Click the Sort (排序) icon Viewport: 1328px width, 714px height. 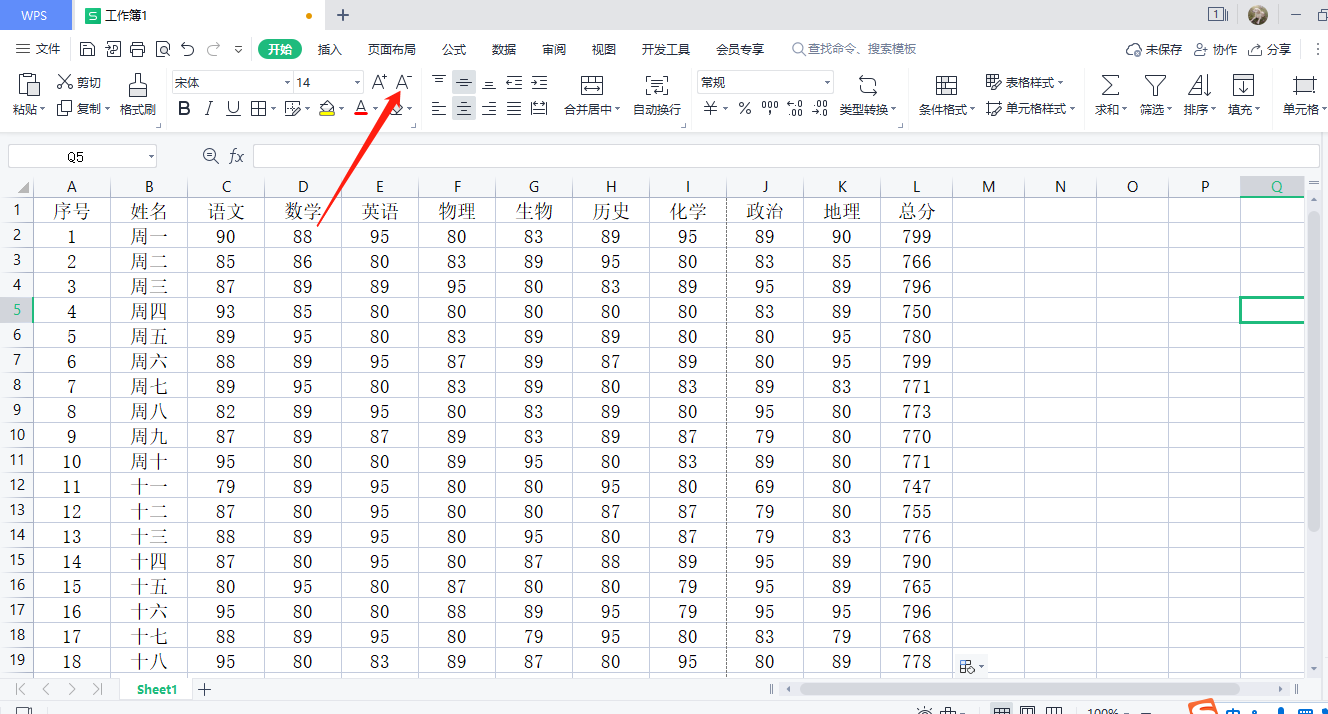point(1198,85)
